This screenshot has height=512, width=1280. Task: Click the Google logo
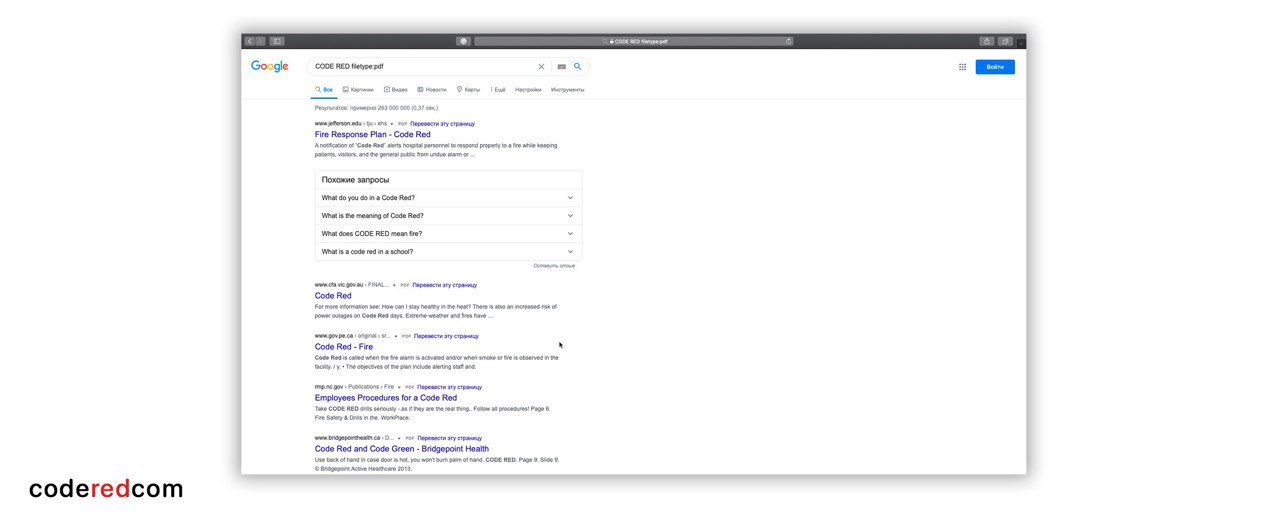click(269, 66)
